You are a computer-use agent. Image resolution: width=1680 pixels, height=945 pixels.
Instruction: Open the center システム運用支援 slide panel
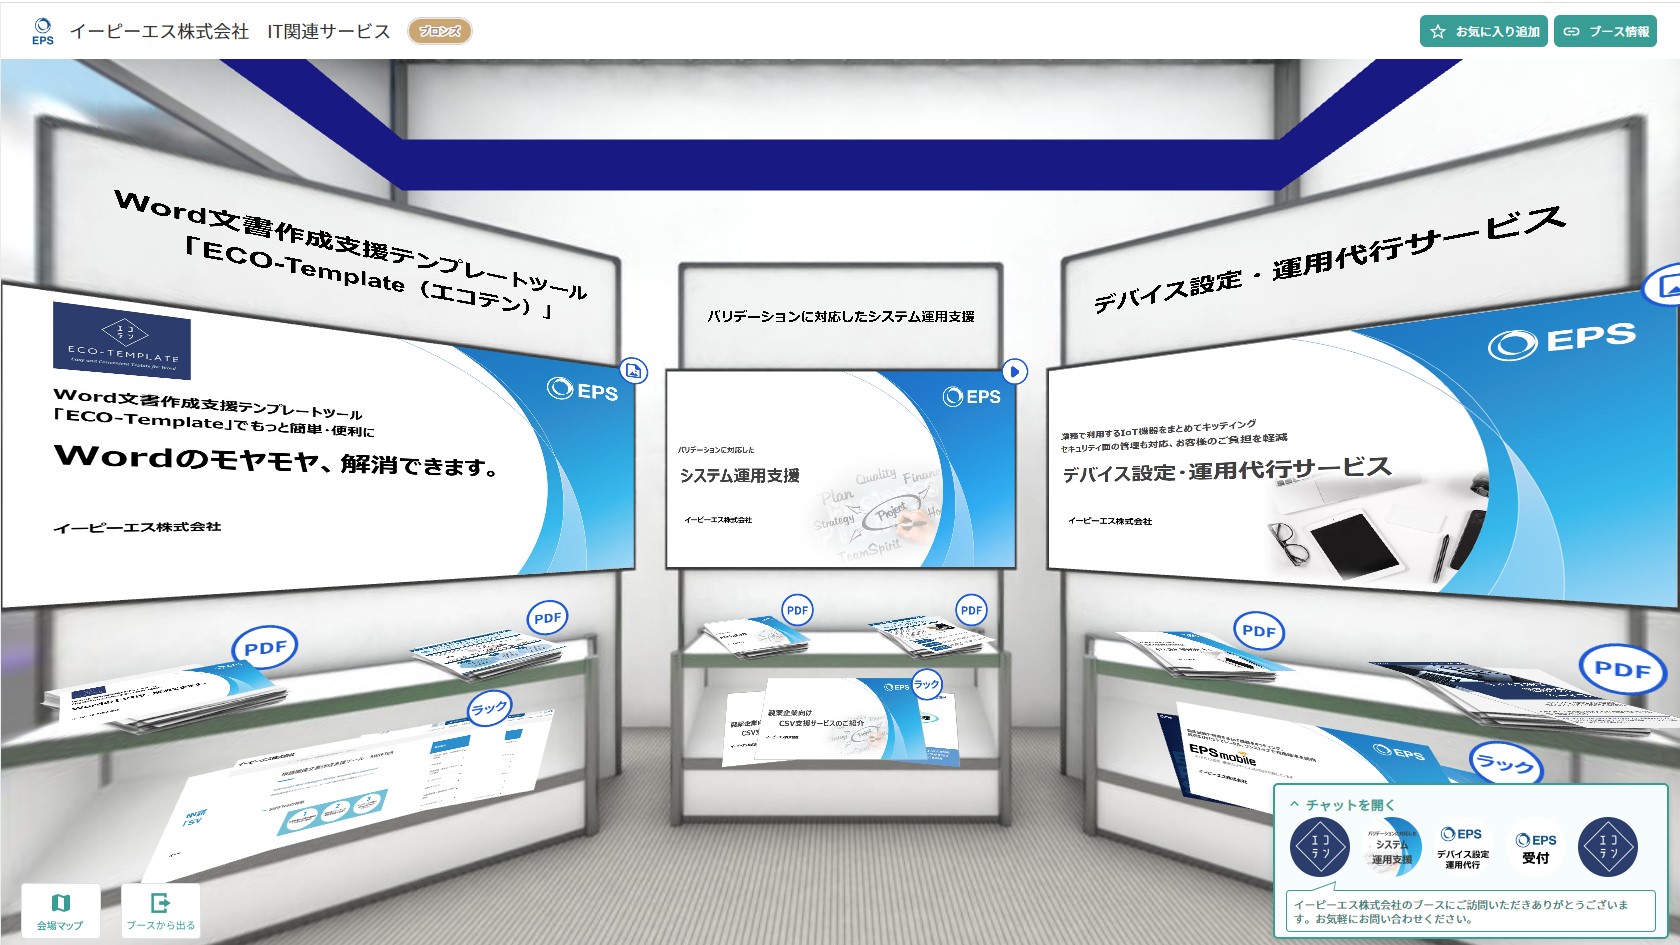click(840, 470)
